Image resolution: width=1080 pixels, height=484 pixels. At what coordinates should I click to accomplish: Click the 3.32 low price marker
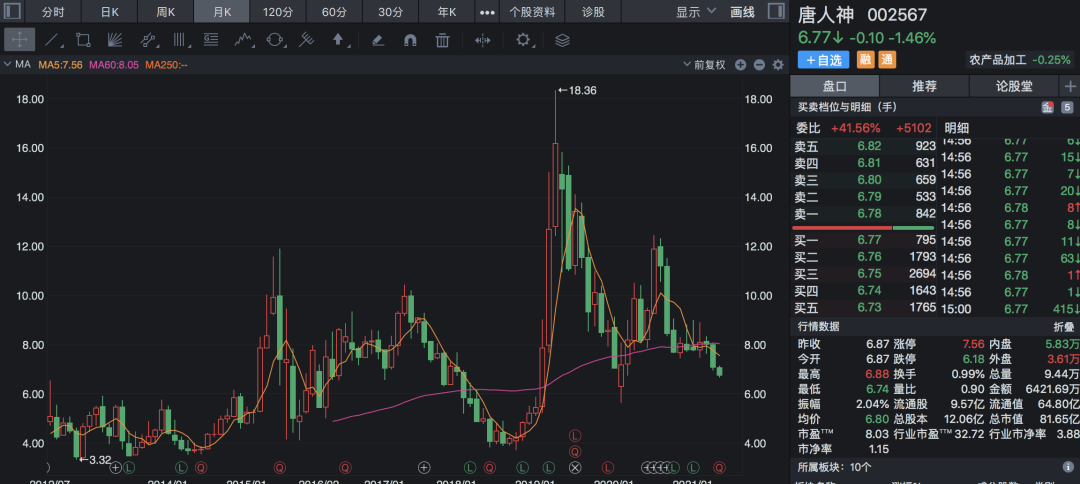[96, 459]
